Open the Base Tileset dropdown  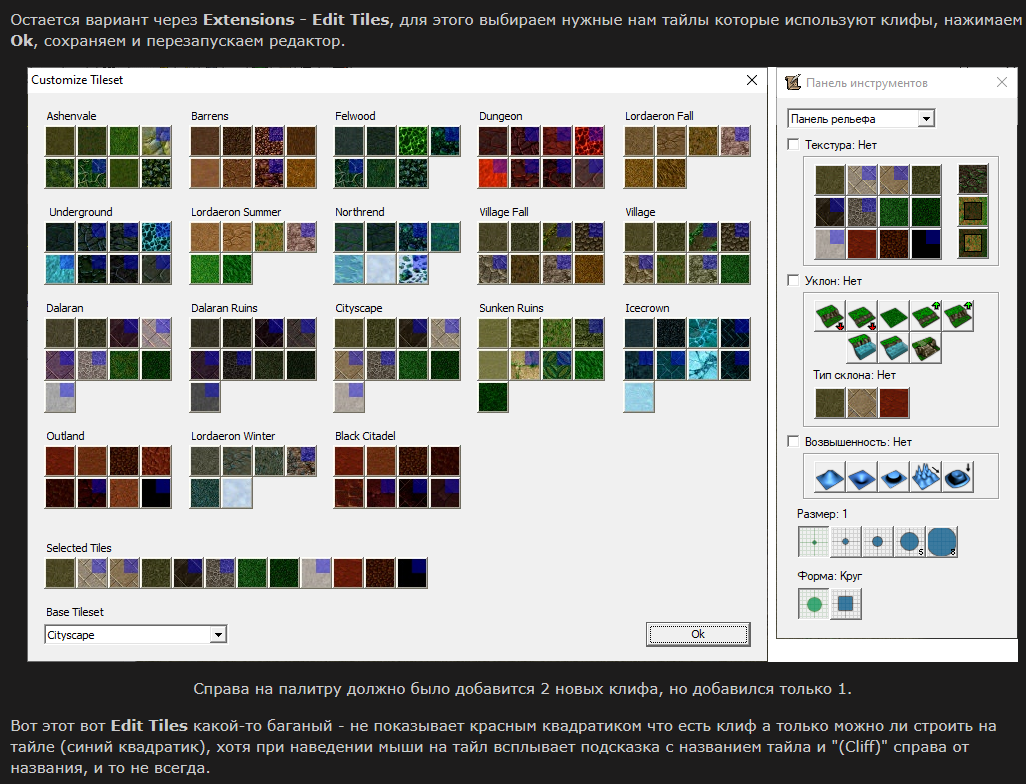click(217, 635)
